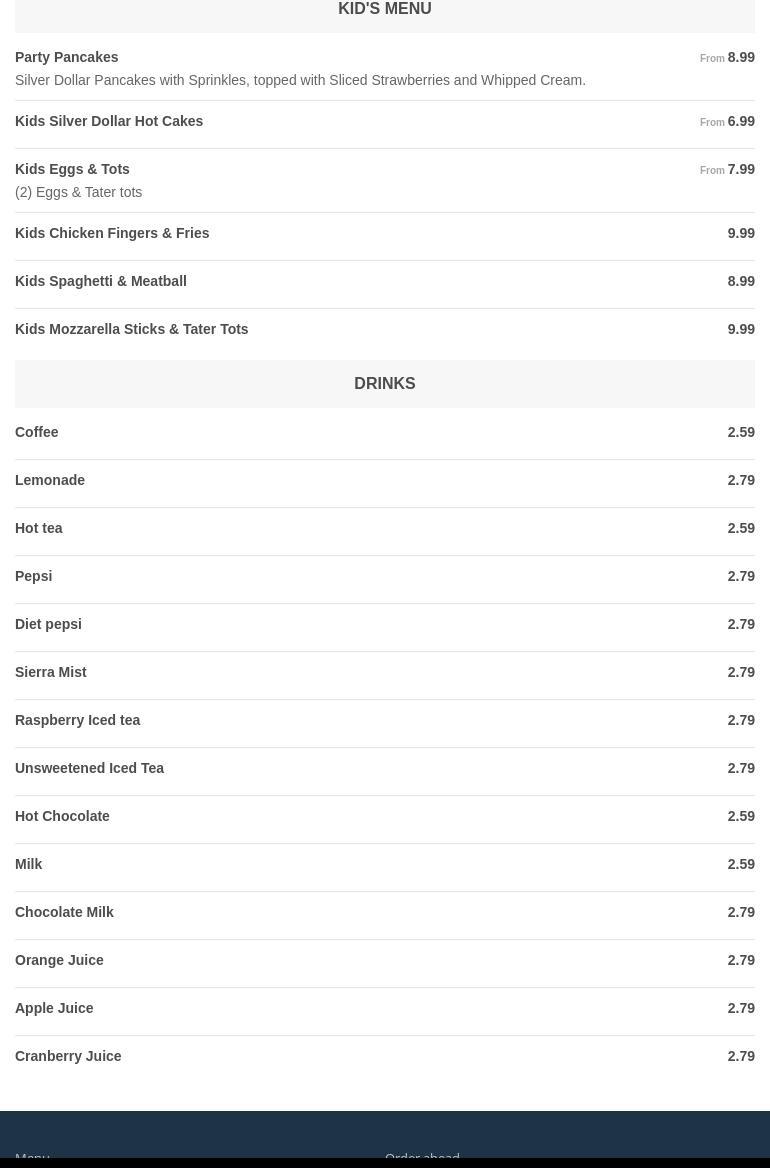Click the Apple Juice 2.79 price
The height and width of the screenshot is (1168, 770).
(x=740, y=1008)
